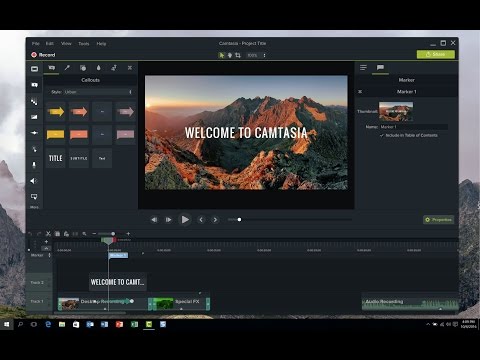Select the Special FX clip on Track 1
Viewport: 480px width, 360px height.
tap(179, 303)
